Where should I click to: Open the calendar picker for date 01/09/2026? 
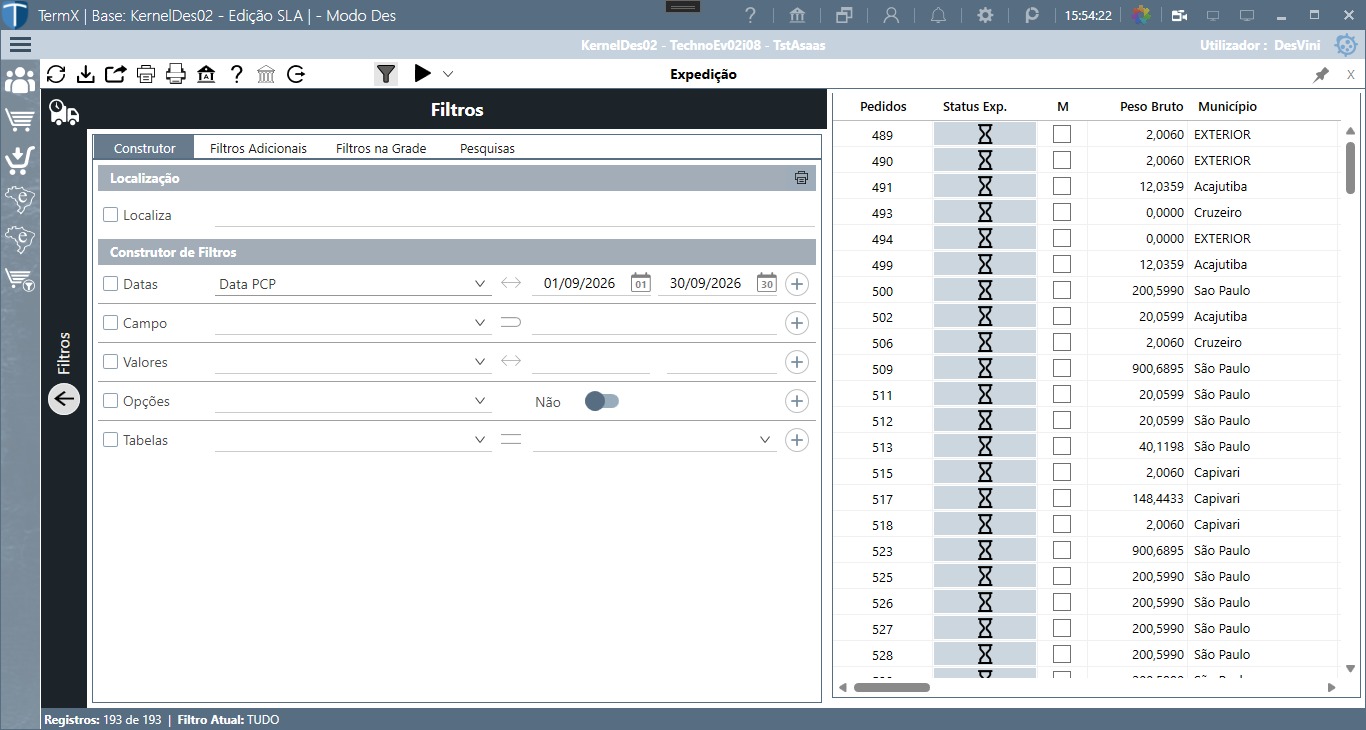click(x=641, y=283)
